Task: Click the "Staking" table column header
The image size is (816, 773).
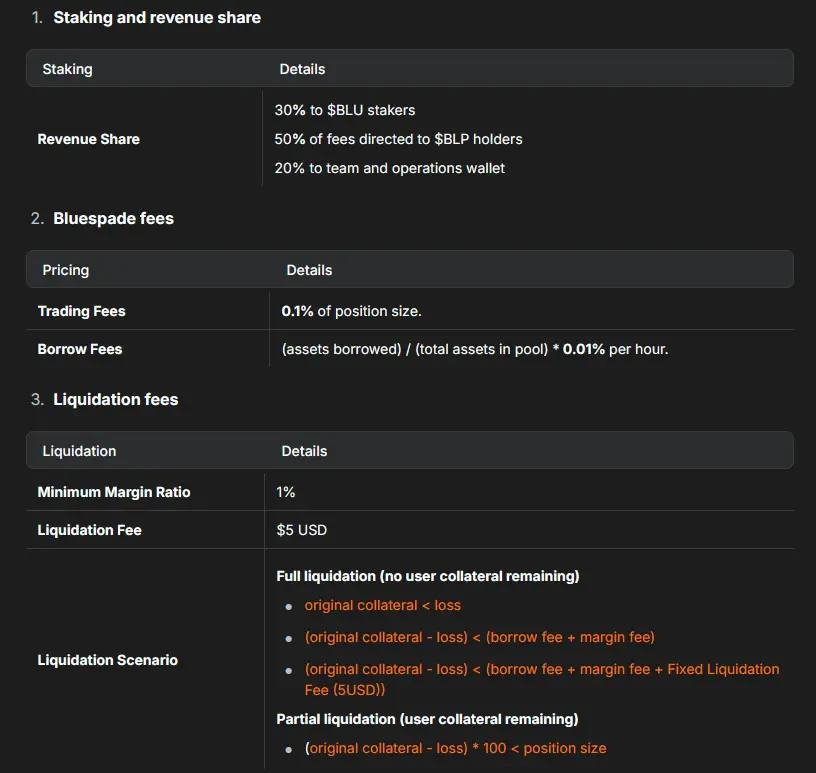Action: (67, 69)
